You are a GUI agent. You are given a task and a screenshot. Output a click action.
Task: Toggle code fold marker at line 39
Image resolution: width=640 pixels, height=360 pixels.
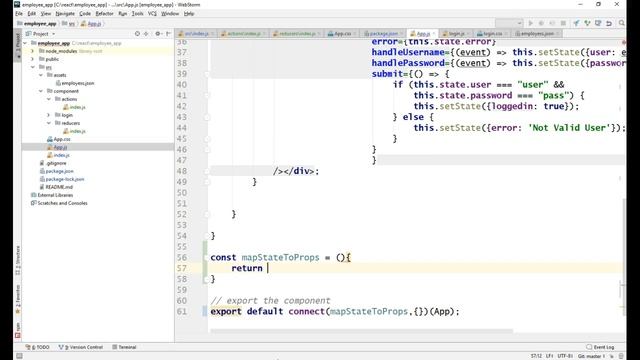(x=207, y=74)
